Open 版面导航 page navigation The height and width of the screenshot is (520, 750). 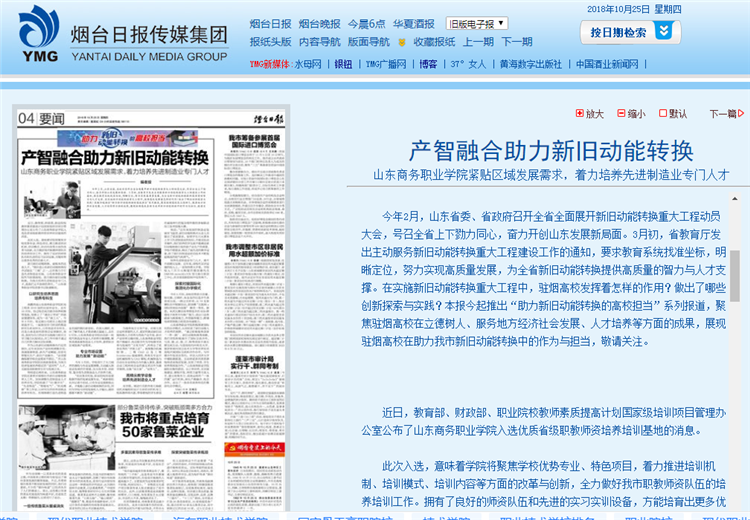[369, 43]
